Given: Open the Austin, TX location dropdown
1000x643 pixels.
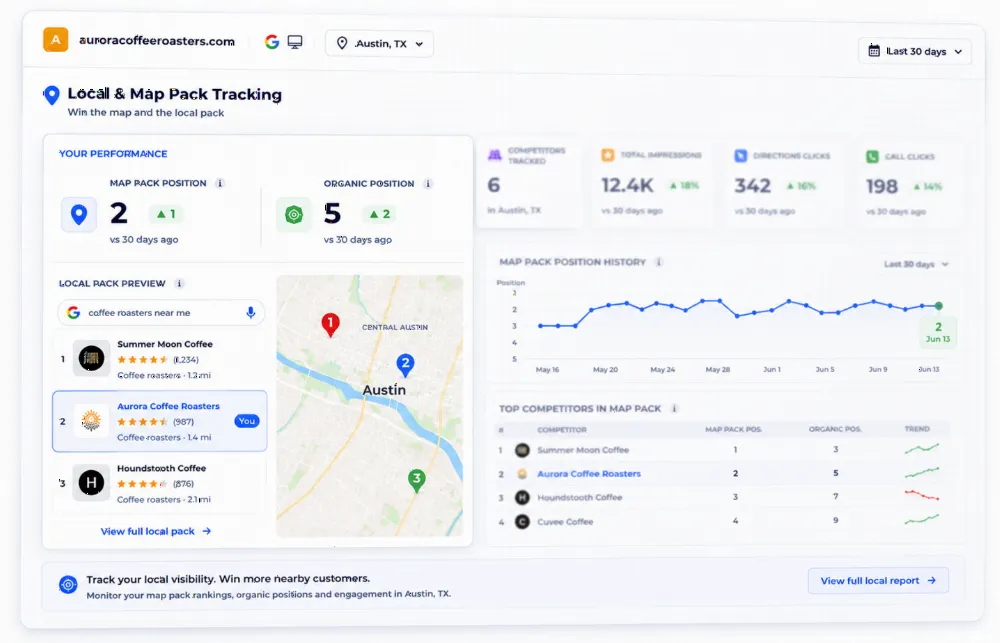Looking at the screenshot, I should [379, 43].
